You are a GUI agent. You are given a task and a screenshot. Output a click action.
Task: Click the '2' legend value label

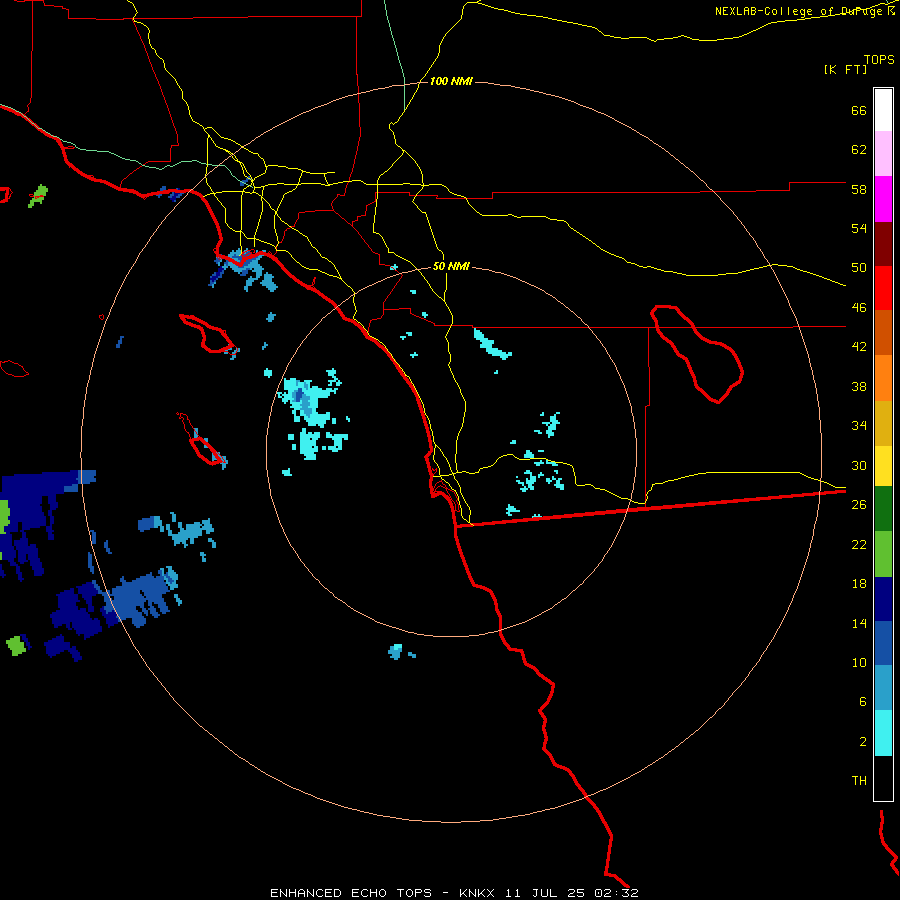point(863,742)
